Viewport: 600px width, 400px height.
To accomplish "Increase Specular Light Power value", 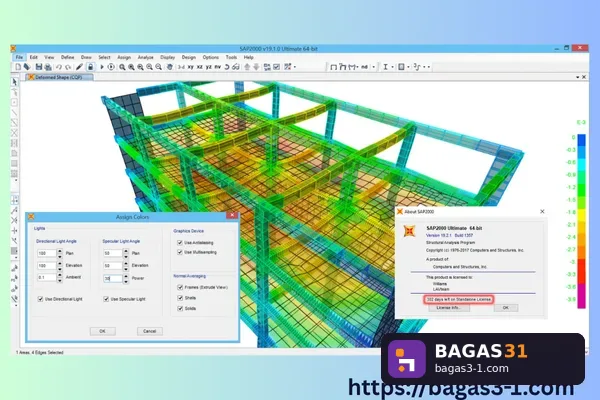I will 126,276.
